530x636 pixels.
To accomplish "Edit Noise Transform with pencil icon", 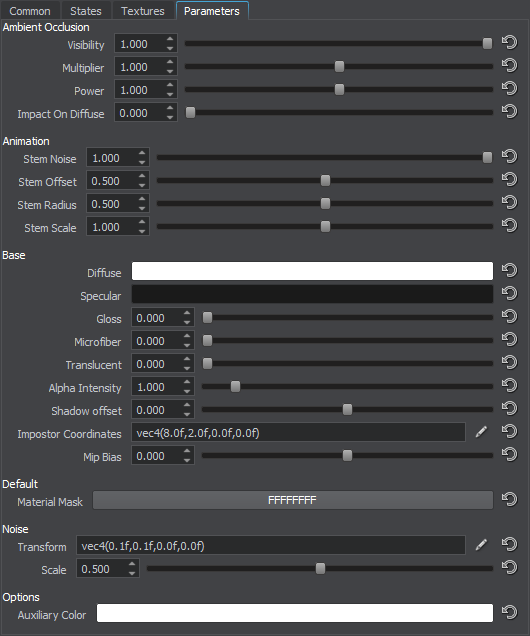I will click(x=481, y=545).
